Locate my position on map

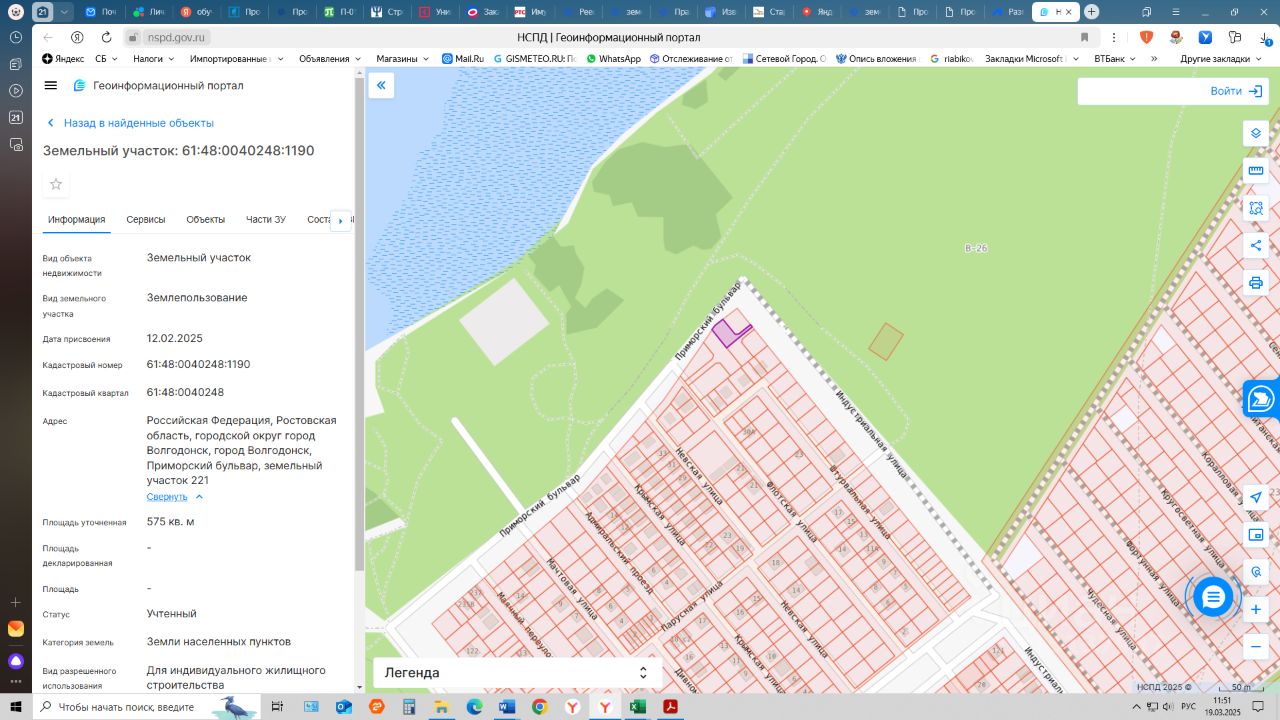click(x=1256, y=497)
